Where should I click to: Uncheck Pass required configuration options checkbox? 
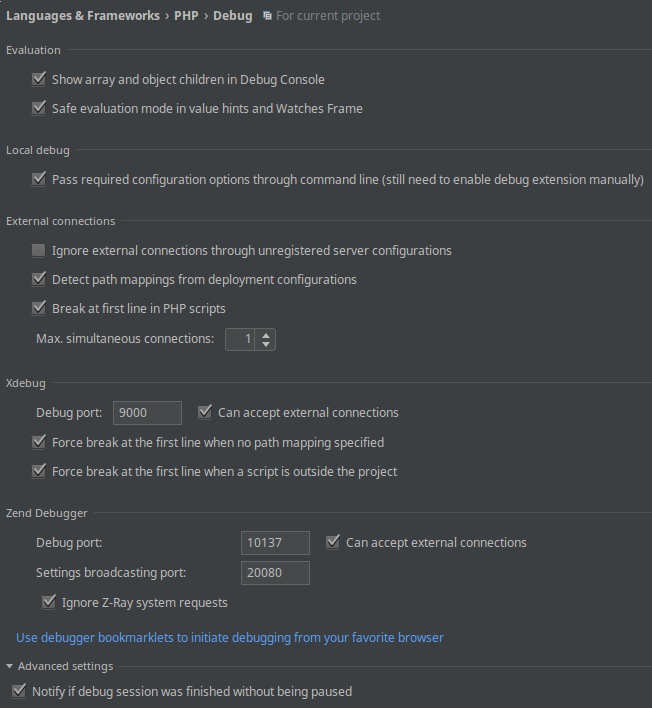39,179
